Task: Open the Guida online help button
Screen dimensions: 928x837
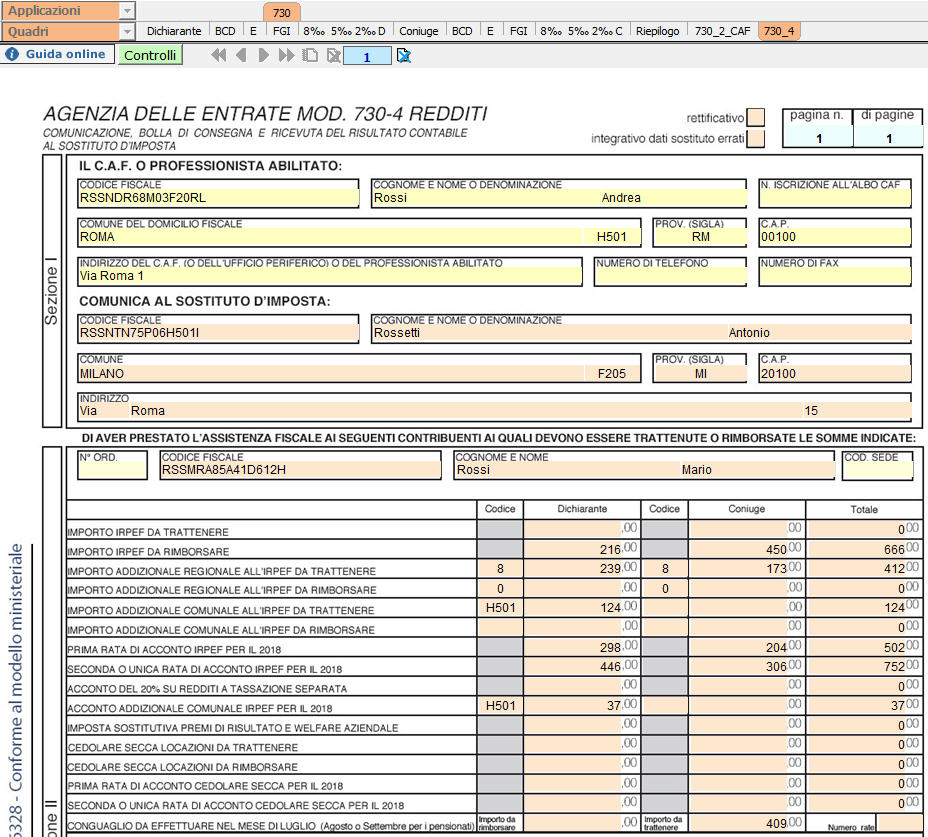Action: 57,54
